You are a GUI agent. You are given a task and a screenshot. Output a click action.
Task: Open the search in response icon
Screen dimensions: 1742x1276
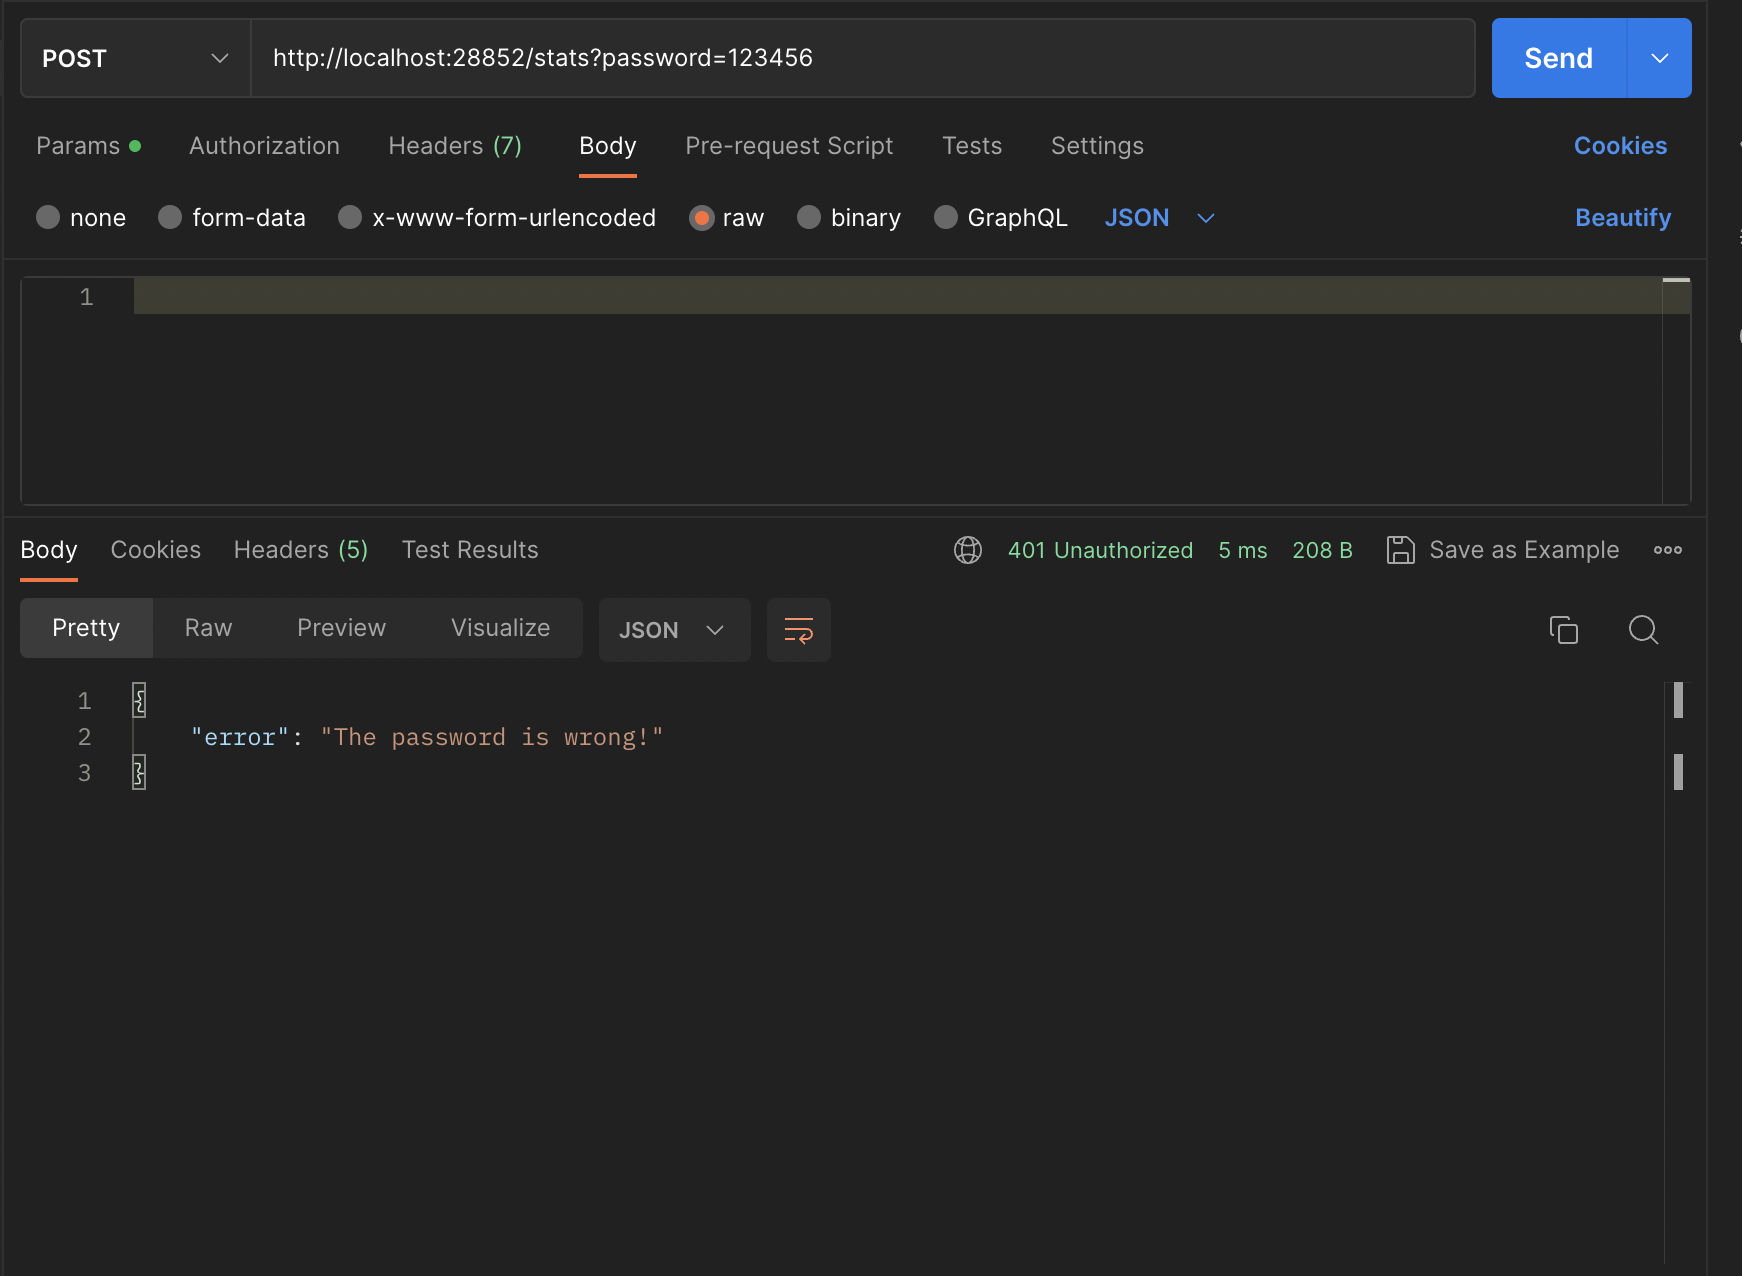[x=1643, y=630]
